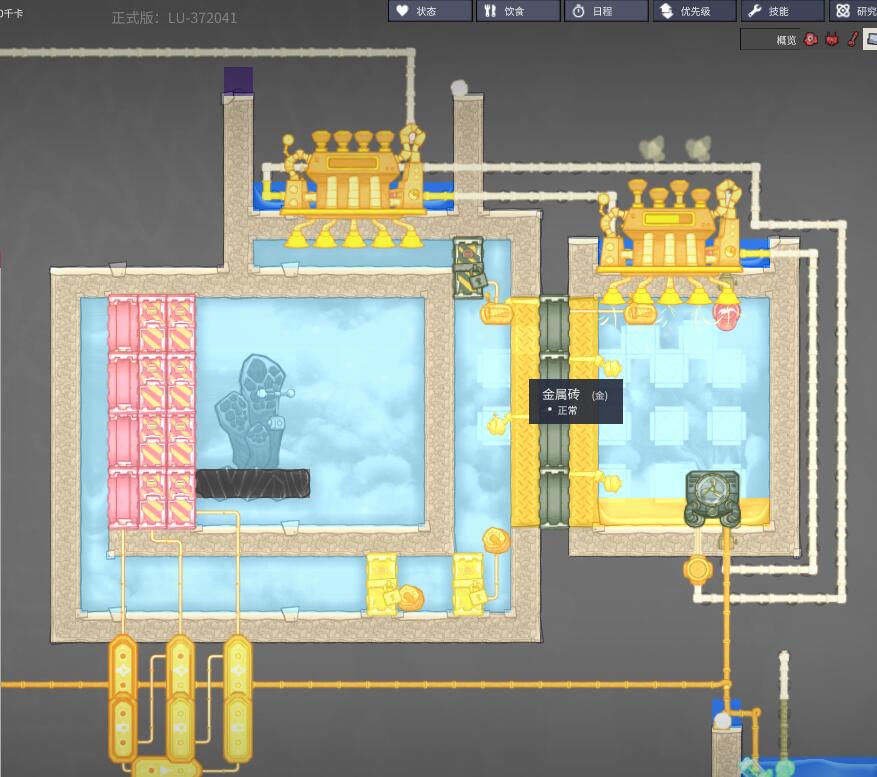Select the bottom green insulated tile segment

click(x=554, y=498)
